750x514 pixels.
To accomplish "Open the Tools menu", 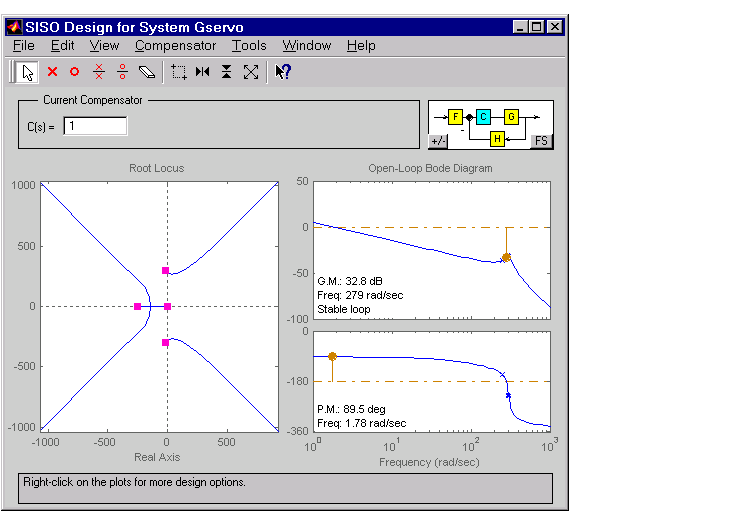I will pos(249,46).
